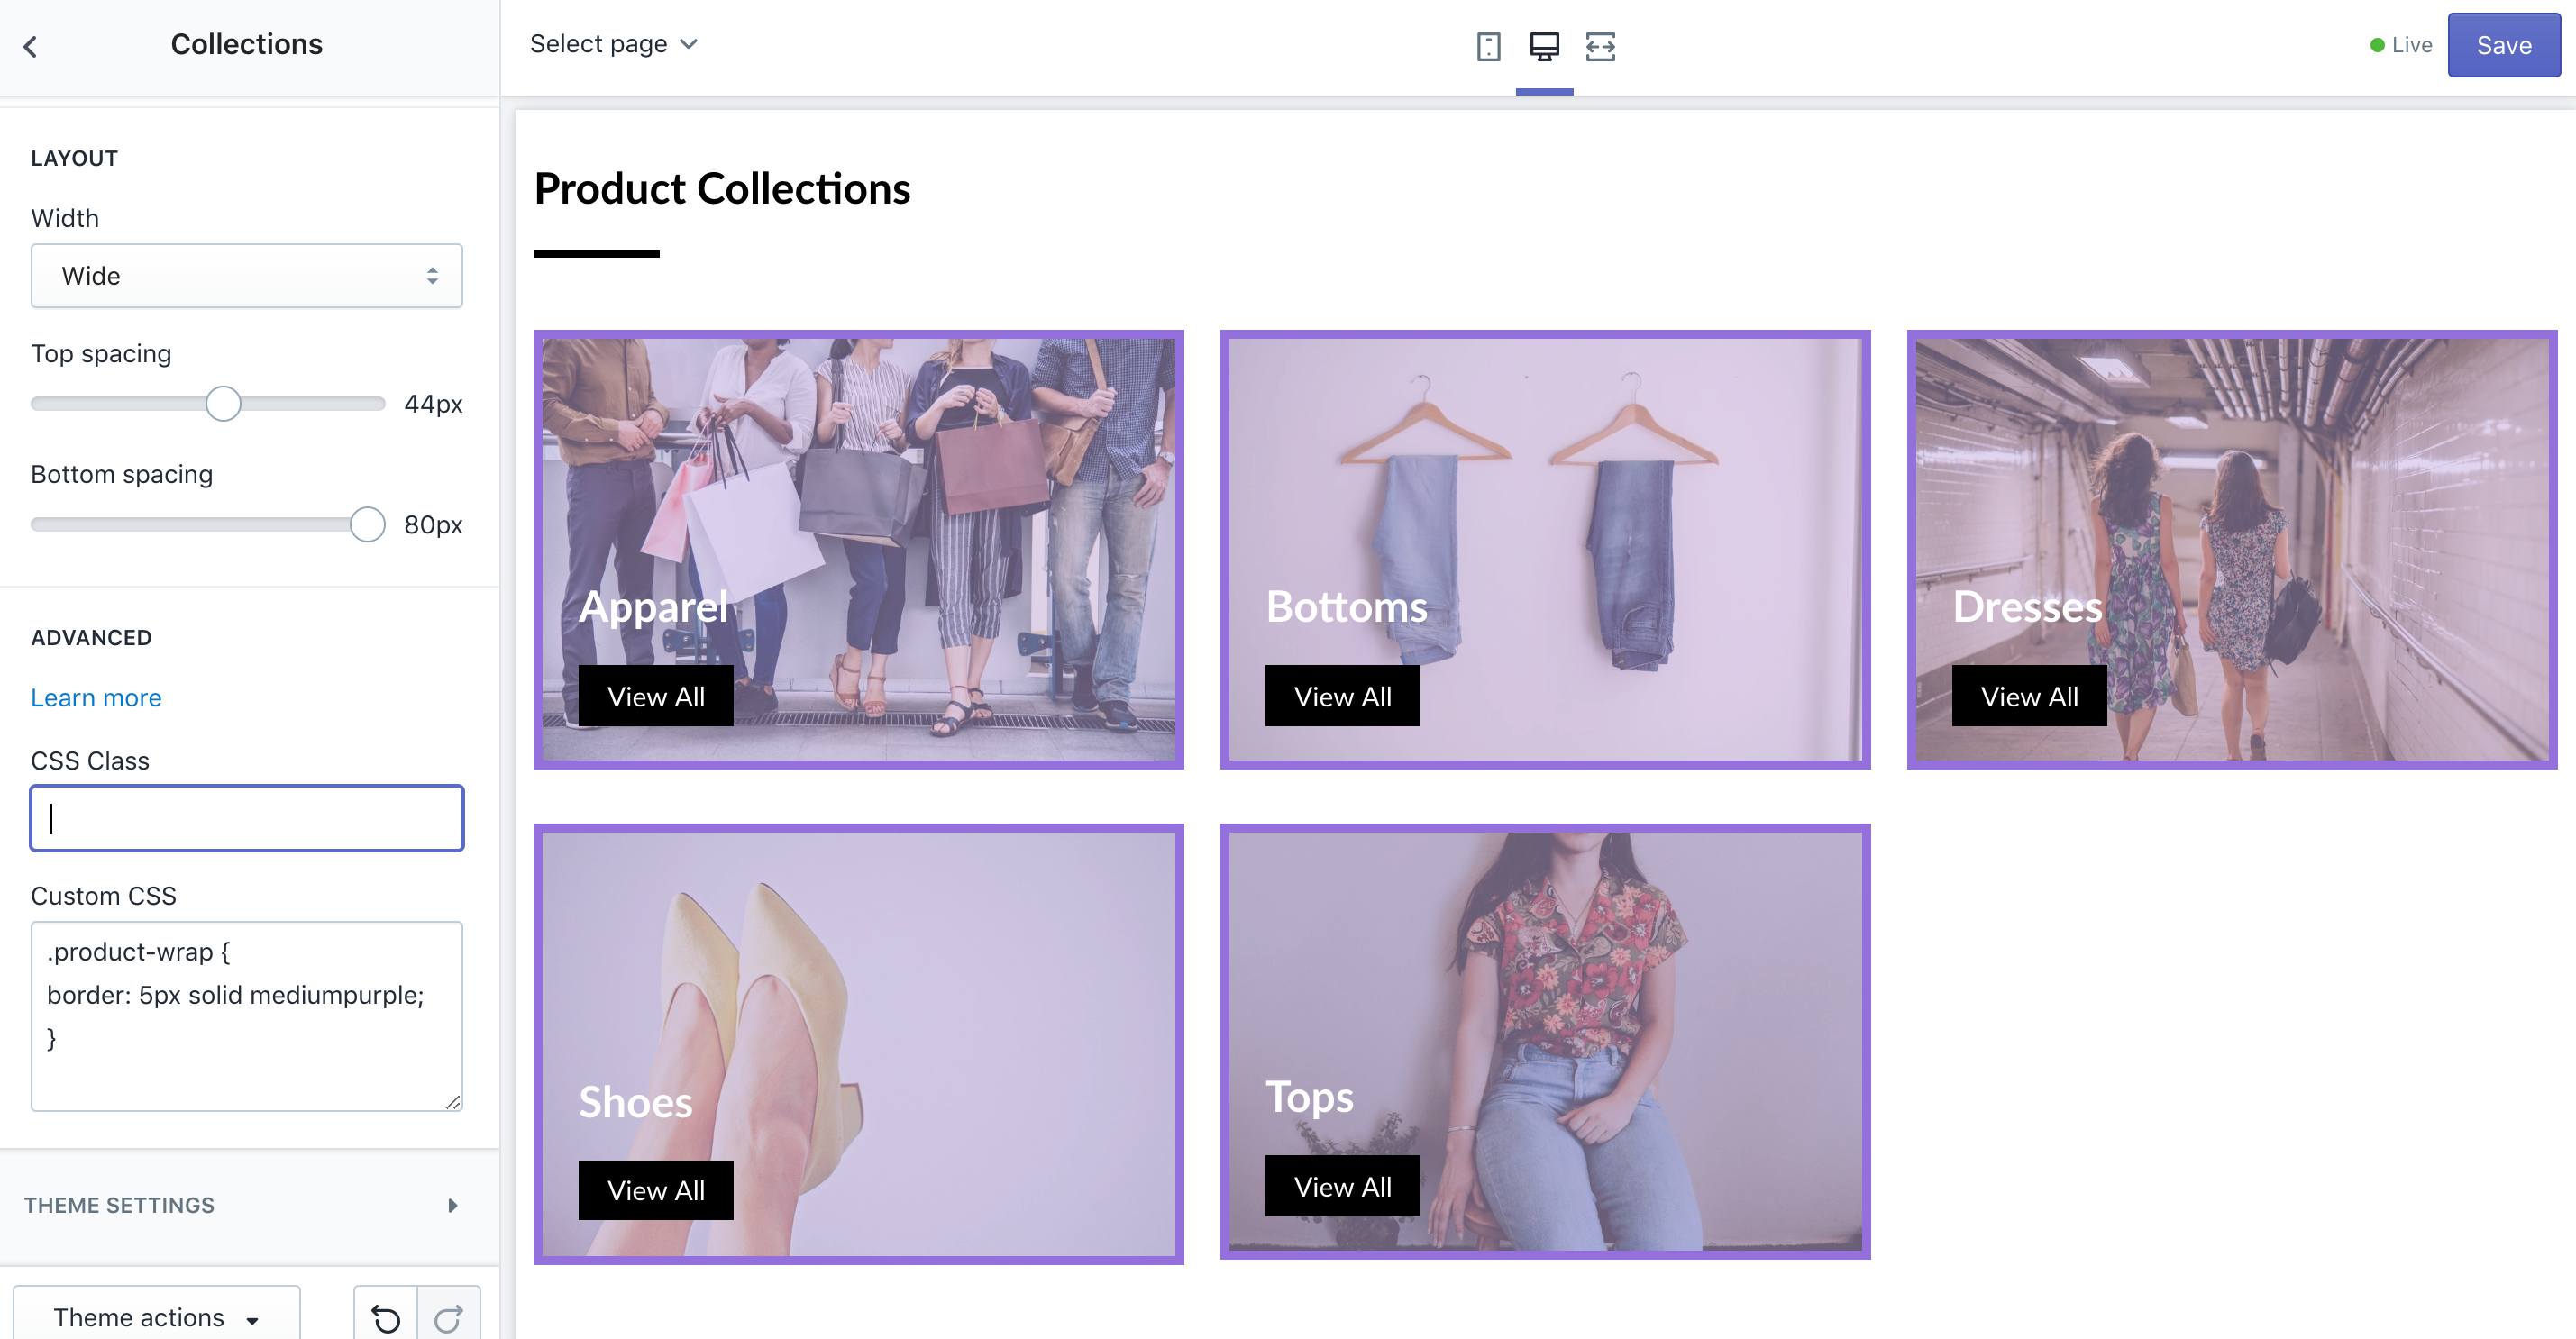Click the Bottom spacing slider handle
Viewport: 2576px width, 1339px height.
coord(367,524)
